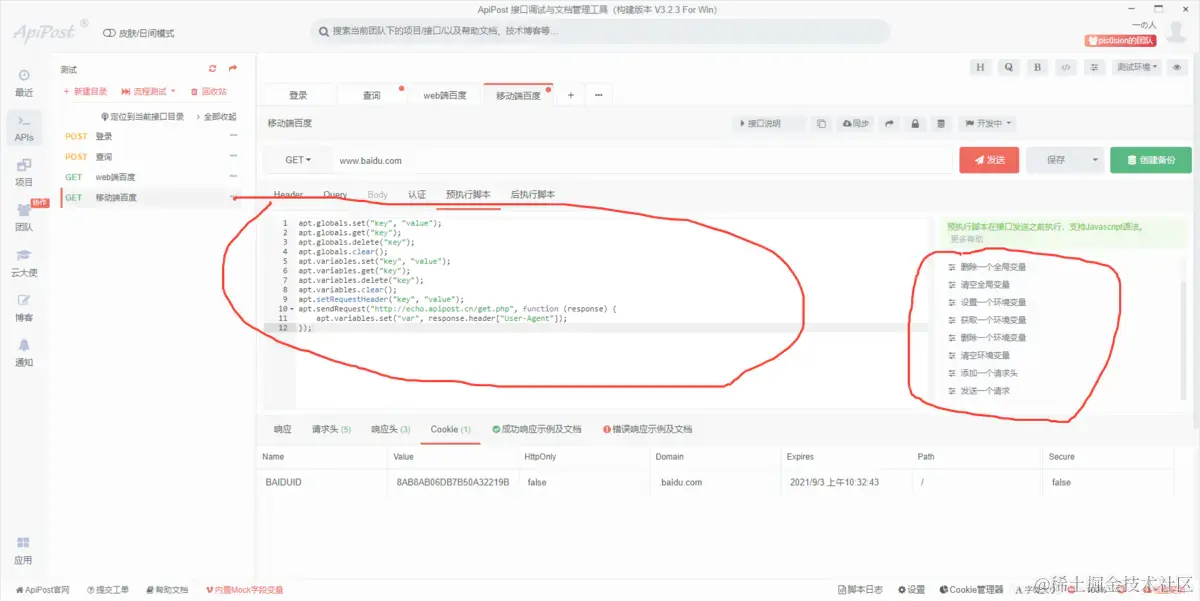Screen dimensions: 1200x601
Task: Open the 流程测试 dropdown
Action: [148, 91]
